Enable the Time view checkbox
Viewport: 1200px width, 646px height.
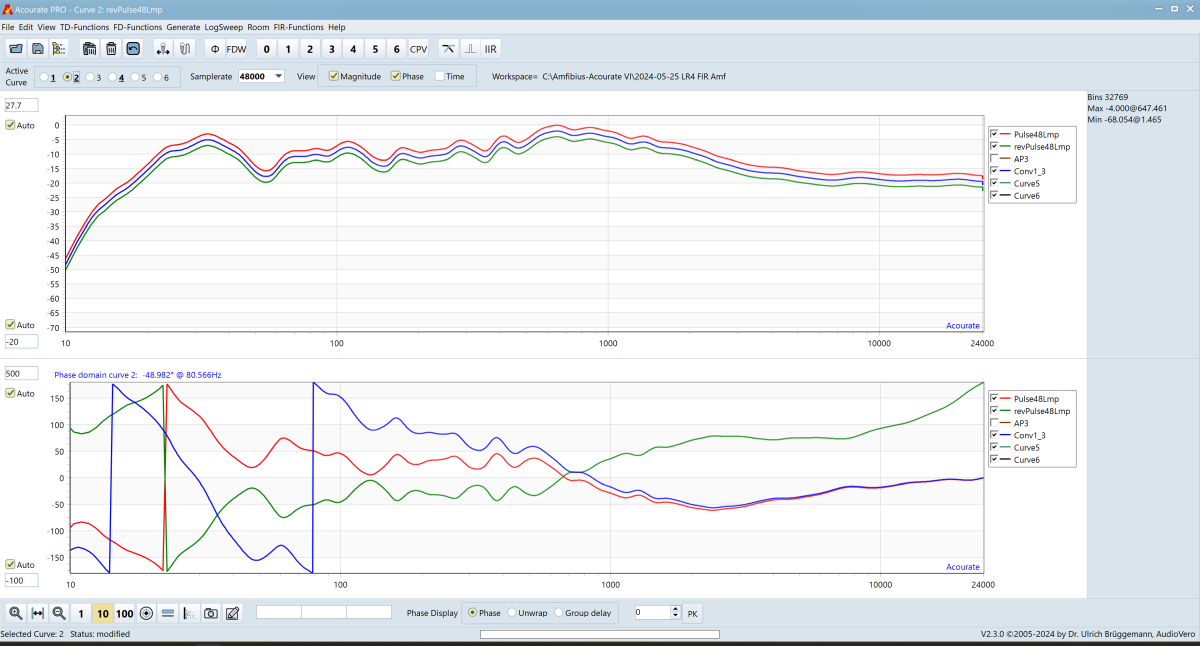click(440, 76)
